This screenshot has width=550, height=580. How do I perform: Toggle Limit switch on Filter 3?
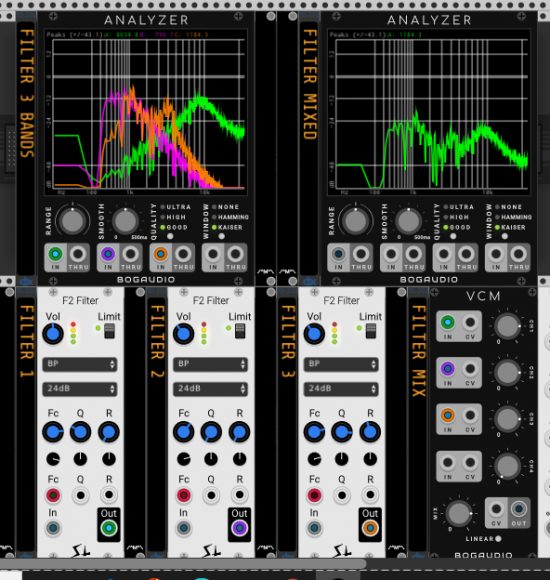point(371,331)
